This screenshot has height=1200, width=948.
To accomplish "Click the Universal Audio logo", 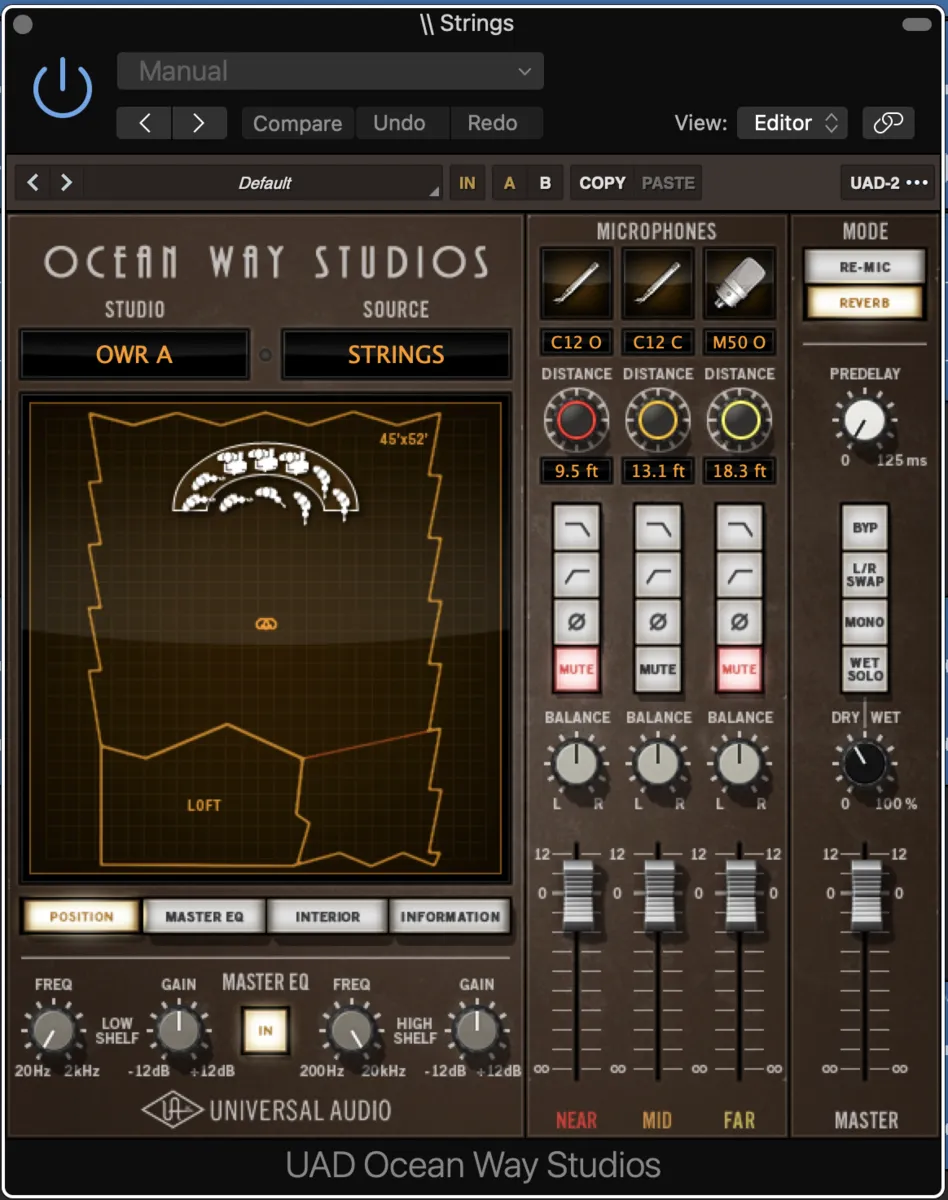I will 266,1110.
